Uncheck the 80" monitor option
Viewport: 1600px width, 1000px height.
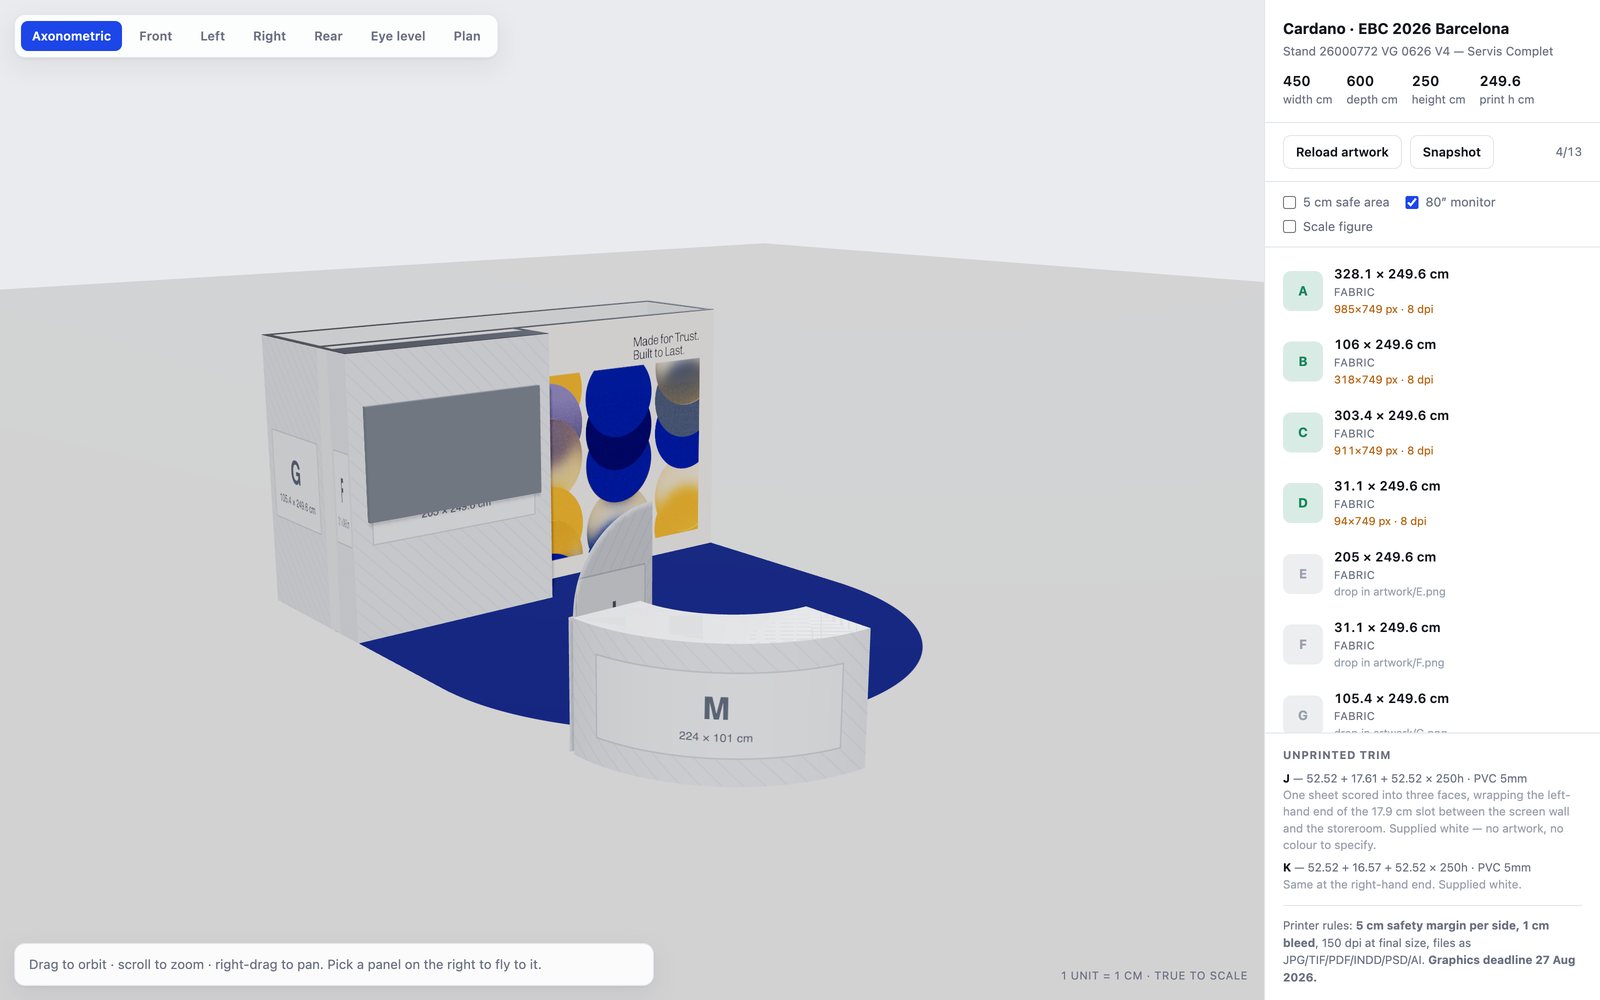click(x=1412, y=202)
